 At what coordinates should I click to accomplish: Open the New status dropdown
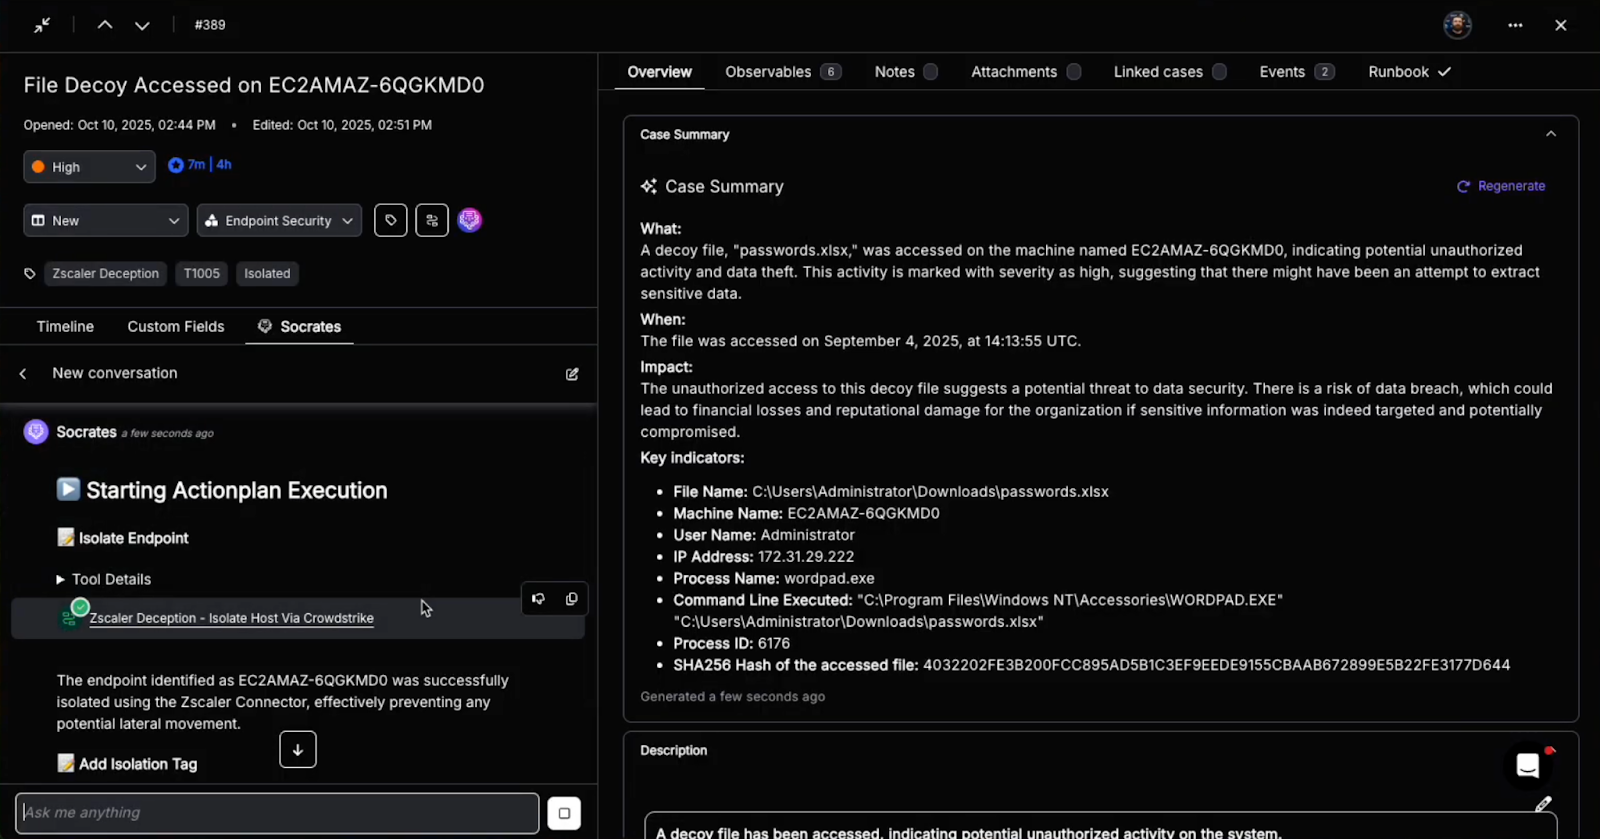pyautogui.click(x=105, y=221)
